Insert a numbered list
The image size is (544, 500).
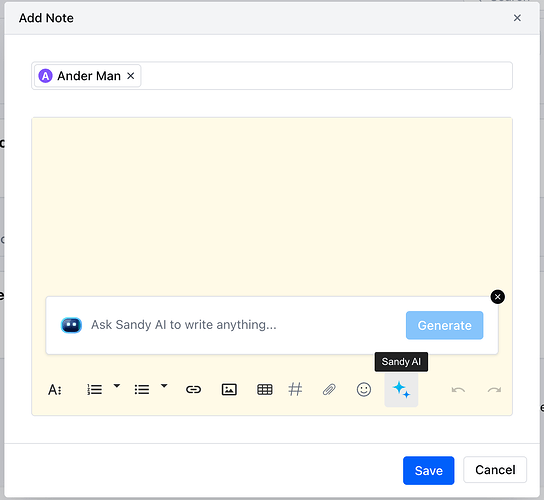94,390
